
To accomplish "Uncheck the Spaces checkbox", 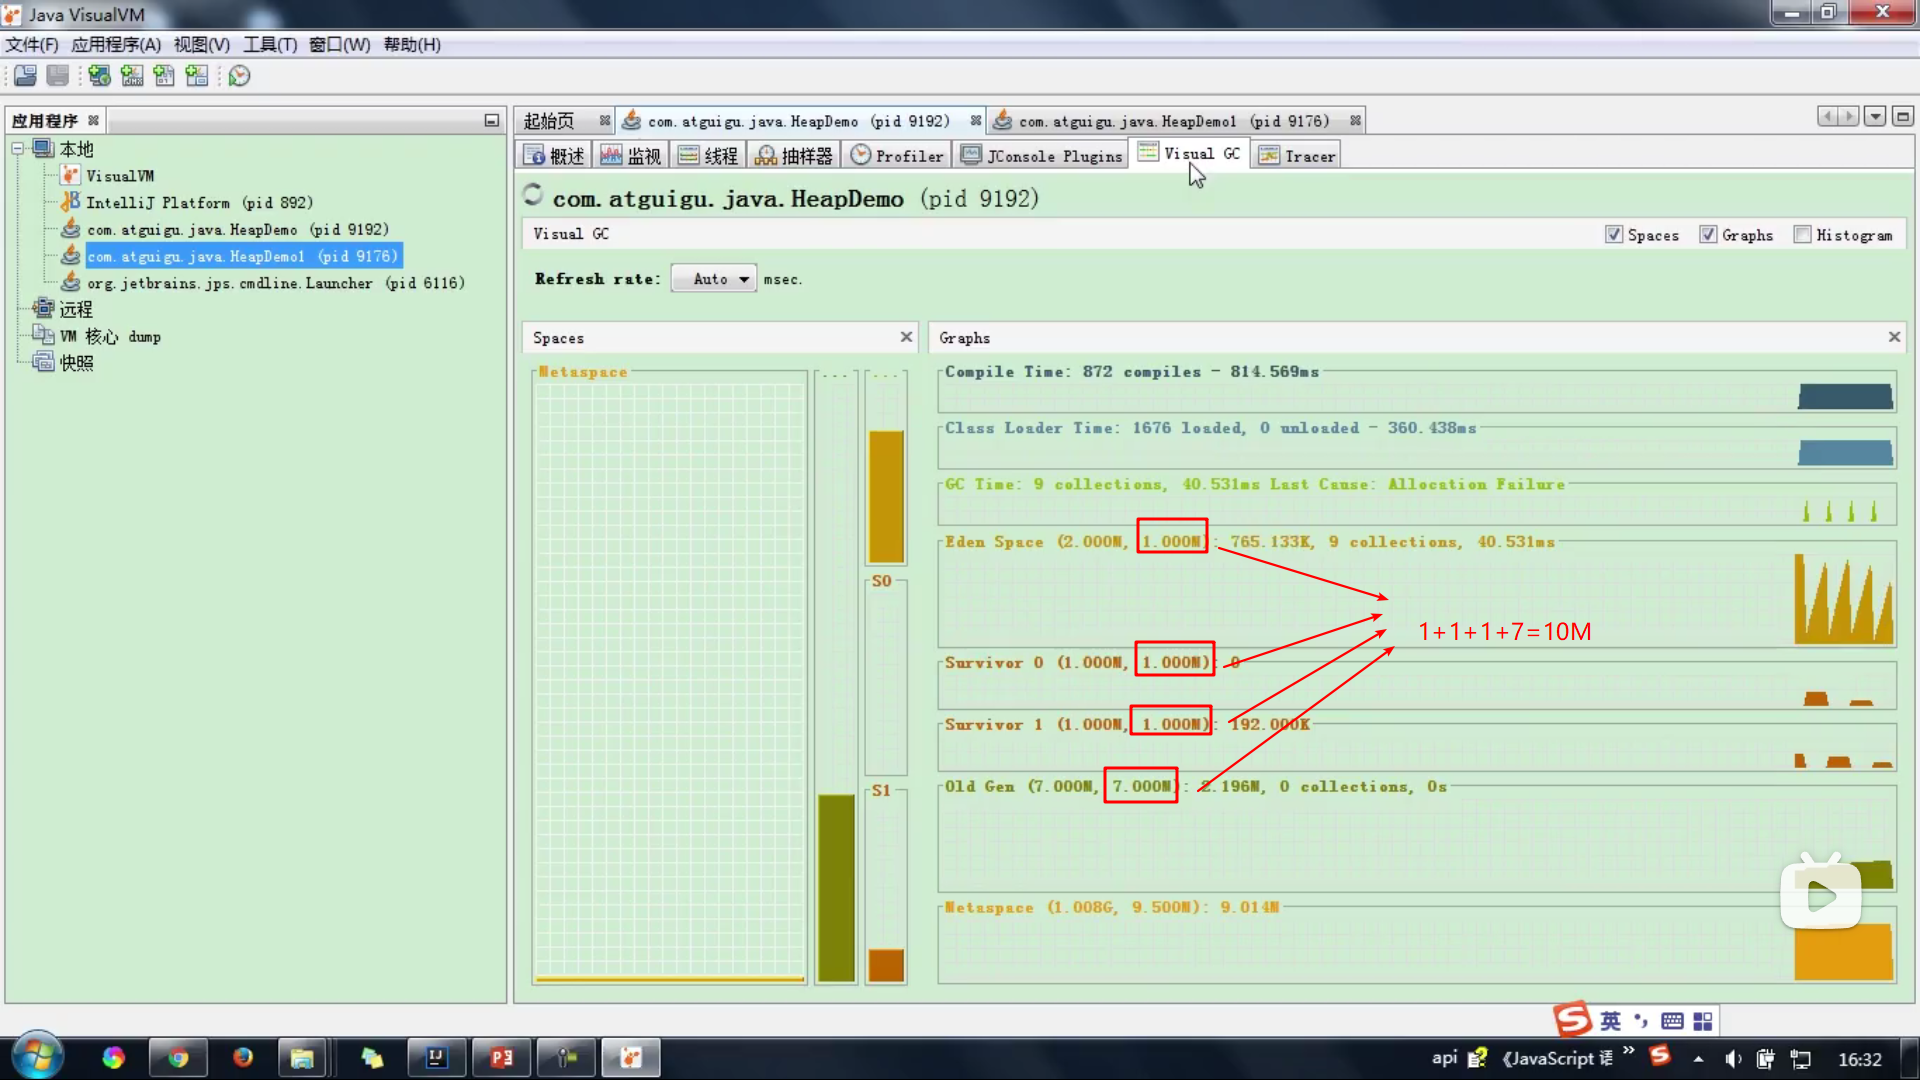I will coord(1613,235).
